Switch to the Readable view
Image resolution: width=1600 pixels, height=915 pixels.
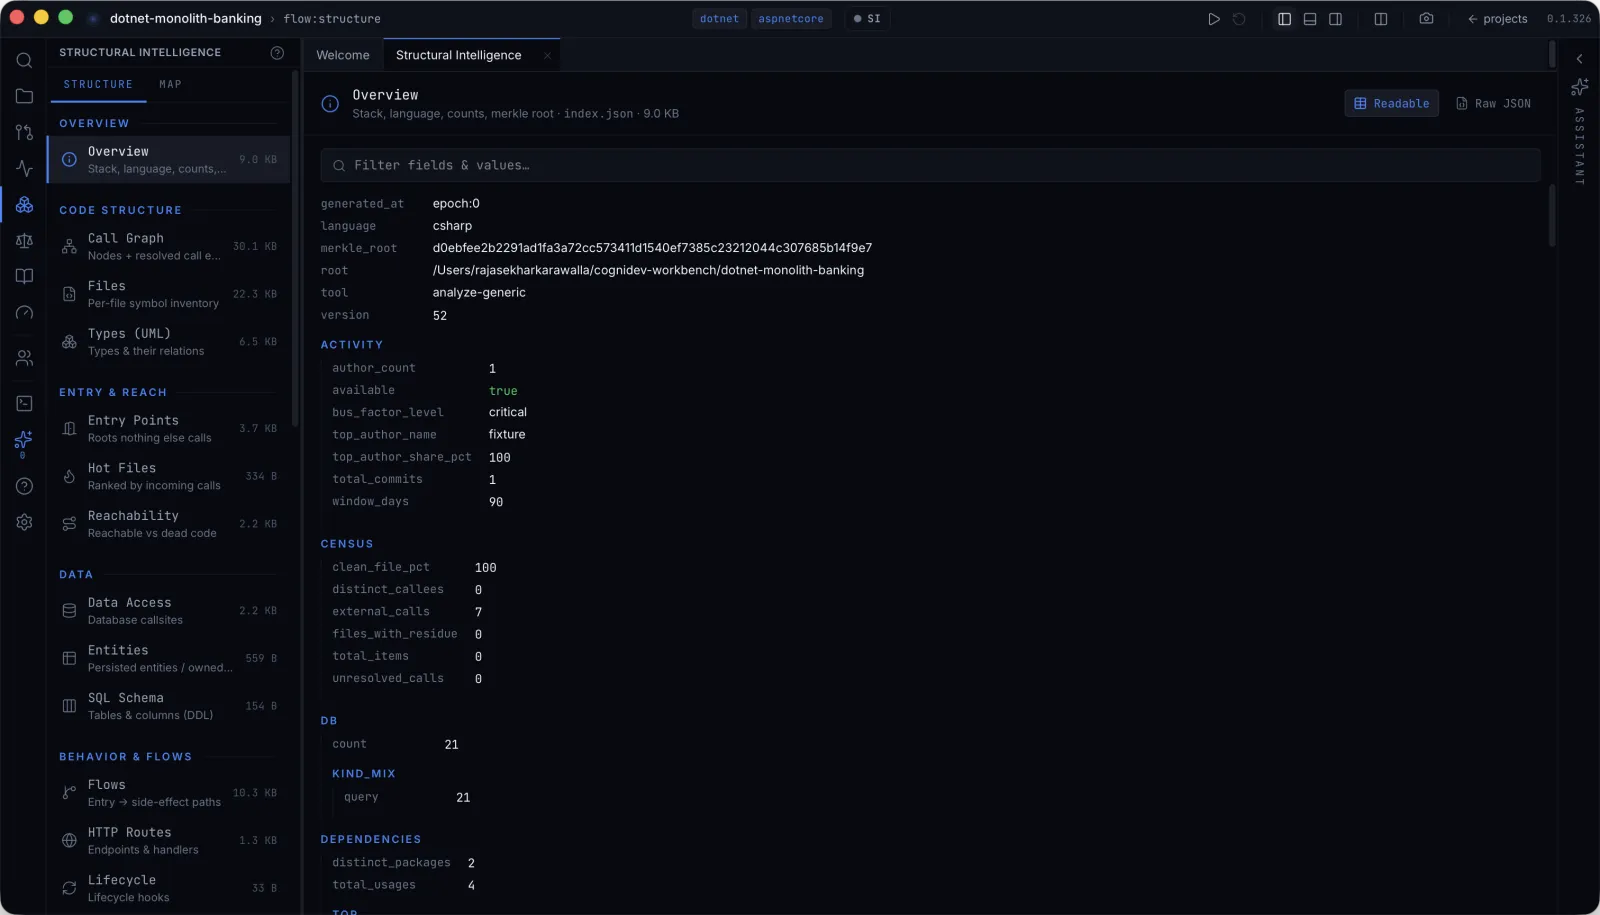click(x=1391, y=104)
